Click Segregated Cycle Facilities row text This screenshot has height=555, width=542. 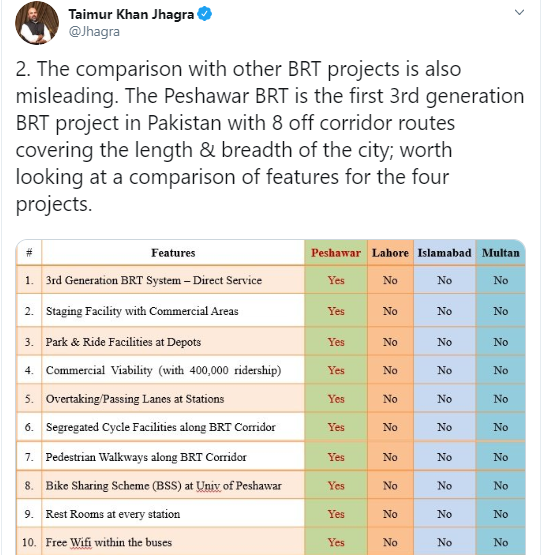coord(160,427)
